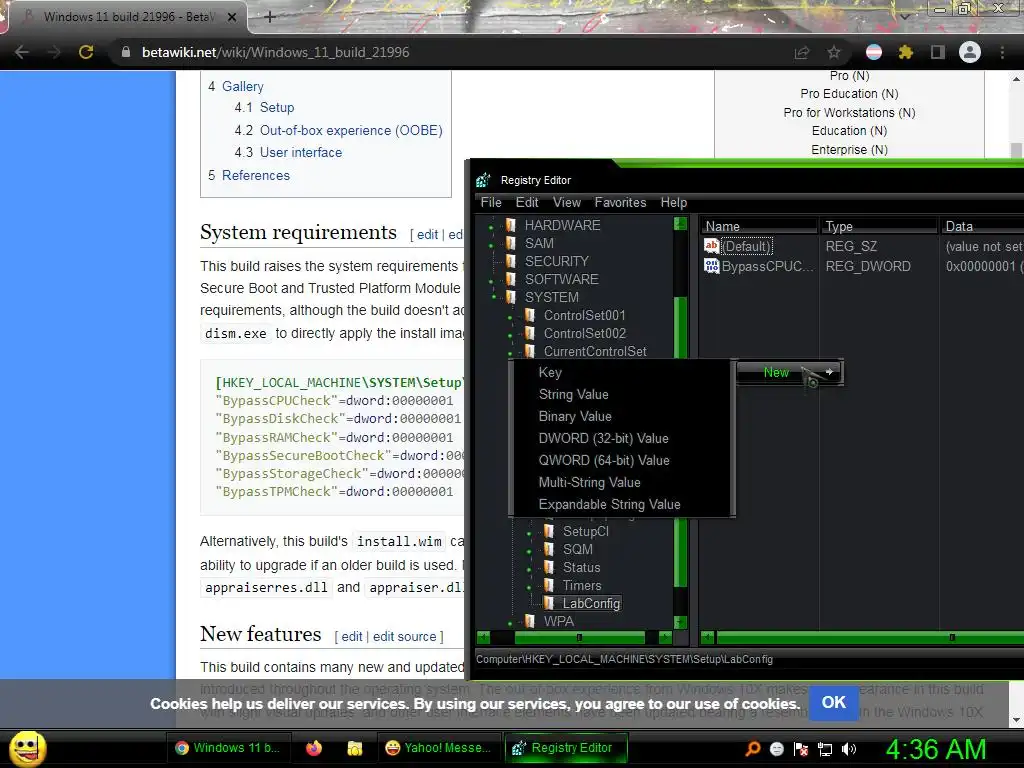Click the HARDWARE key folder icon
This screenshot has width=1024, height=768.
pyautogui.click(x=511, y=225)
